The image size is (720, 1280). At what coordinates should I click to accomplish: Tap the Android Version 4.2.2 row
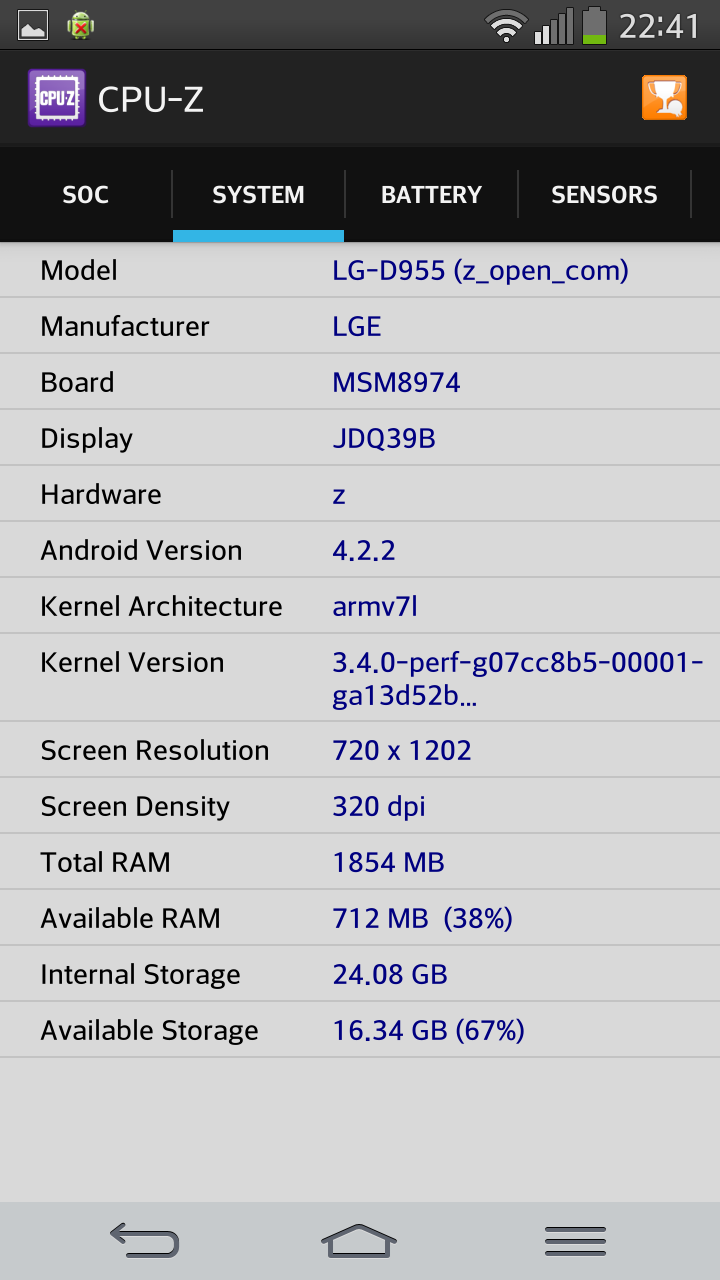(360, 550)
